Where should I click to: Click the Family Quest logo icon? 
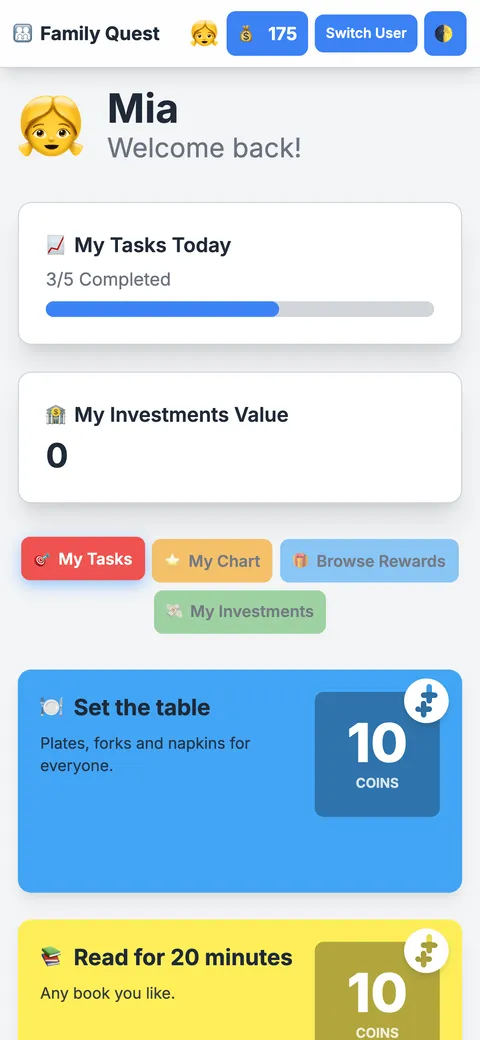click(23, 33)
